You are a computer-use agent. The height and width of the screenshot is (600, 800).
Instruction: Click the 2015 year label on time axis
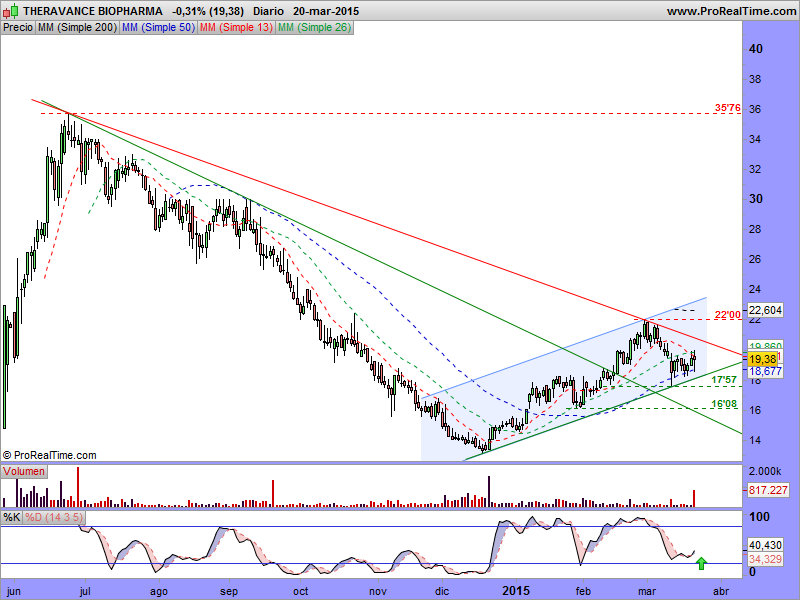pyautogui.click(x=516, y=591)
